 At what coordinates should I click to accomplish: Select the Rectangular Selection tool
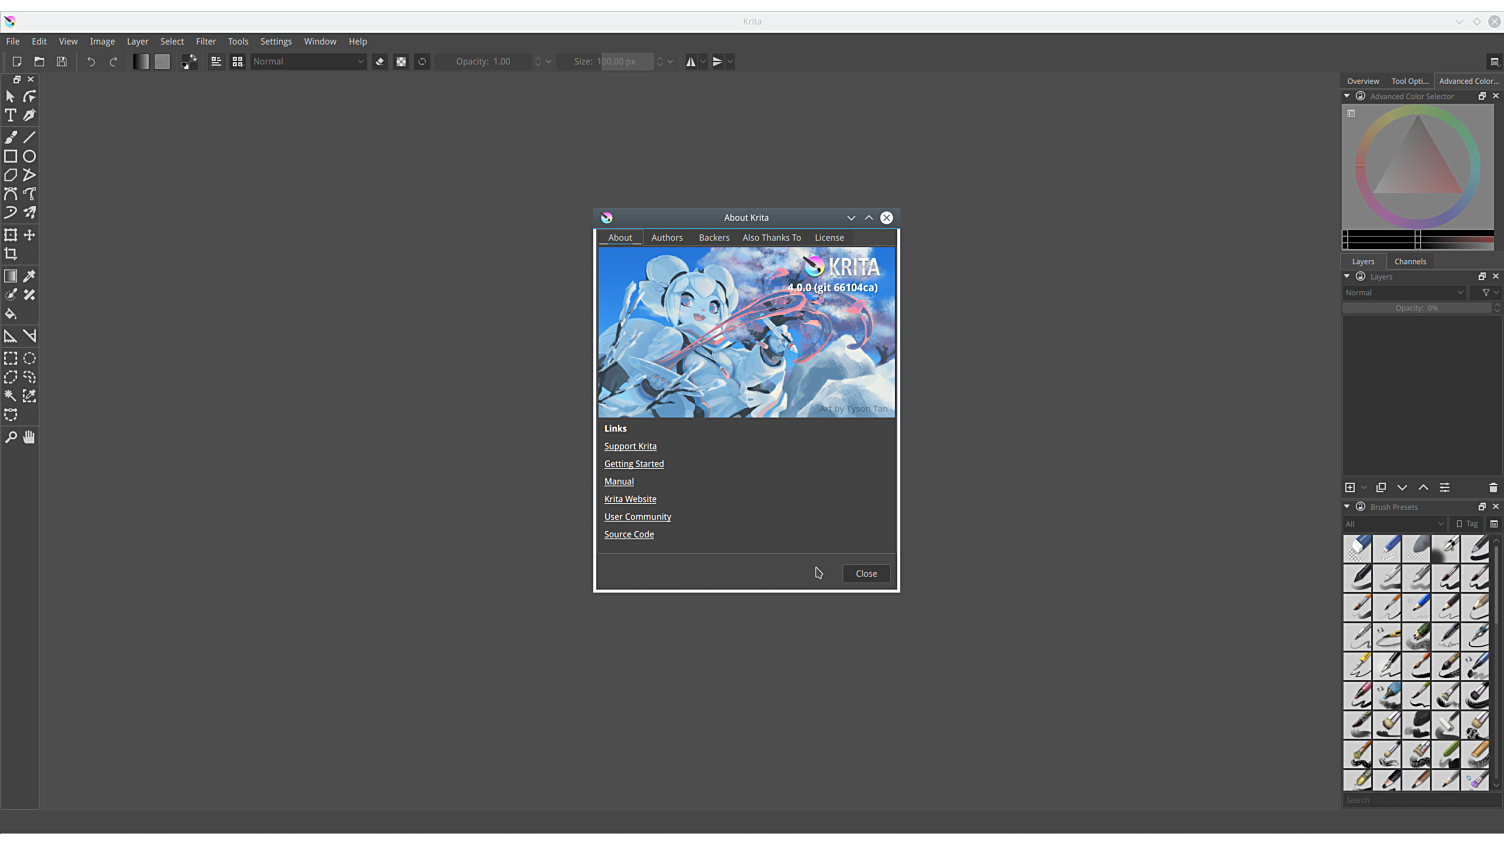11,358
